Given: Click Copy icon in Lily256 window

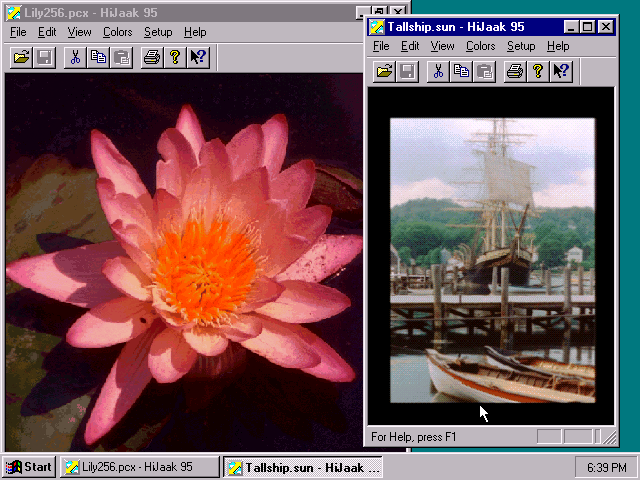Looking at the screenshot, I should [x=98, y=57].
